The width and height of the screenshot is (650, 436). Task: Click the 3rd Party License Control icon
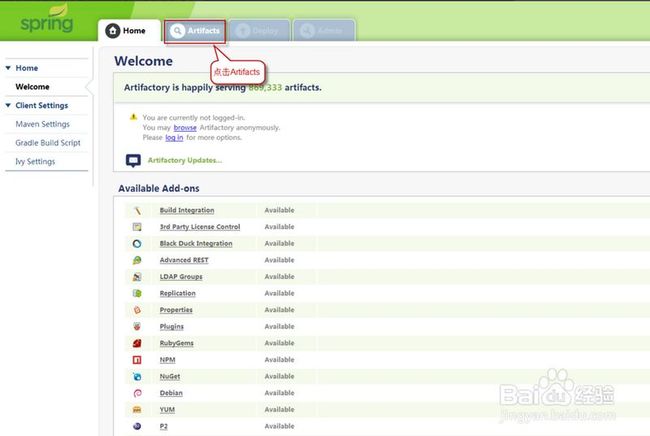pyautogui.click(x=137, y=227)
